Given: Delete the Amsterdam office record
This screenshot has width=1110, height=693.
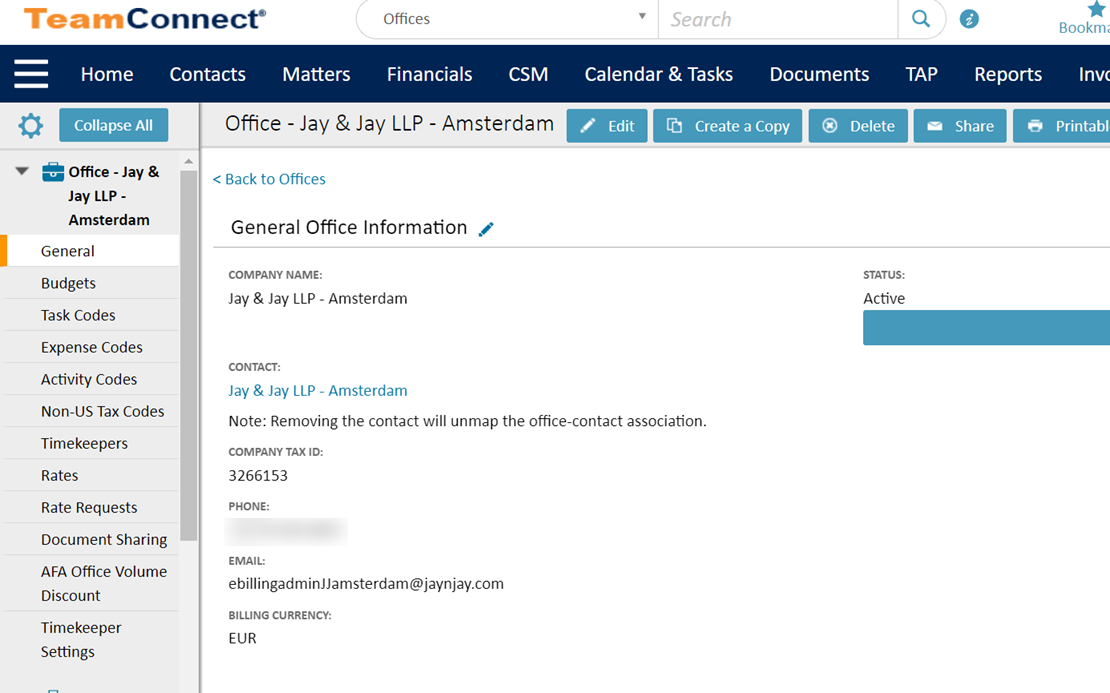Looking at the screenshot, I should click(x=857, y=126).
